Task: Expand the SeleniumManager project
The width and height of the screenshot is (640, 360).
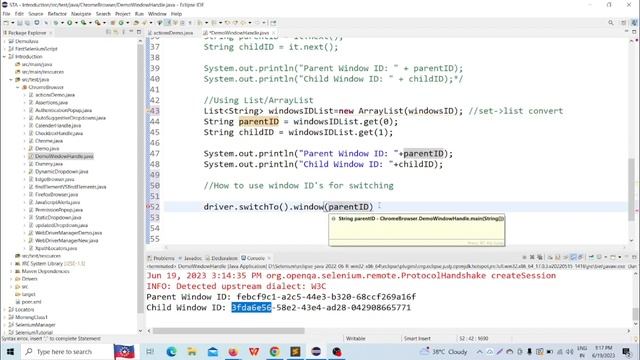Action: click(4, 325)
